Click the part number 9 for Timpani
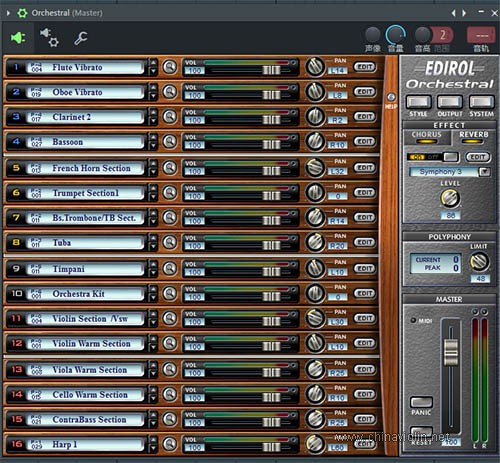 pyautogui.click(x=16, y=268)
